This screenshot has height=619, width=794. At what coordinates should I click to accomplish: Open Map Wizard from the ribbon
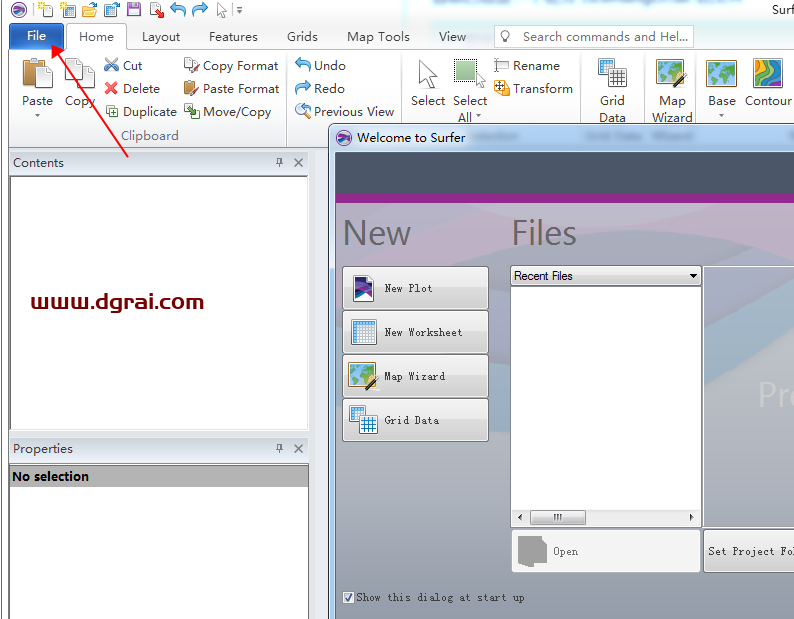pyautogui.click(x=672, y=90)
